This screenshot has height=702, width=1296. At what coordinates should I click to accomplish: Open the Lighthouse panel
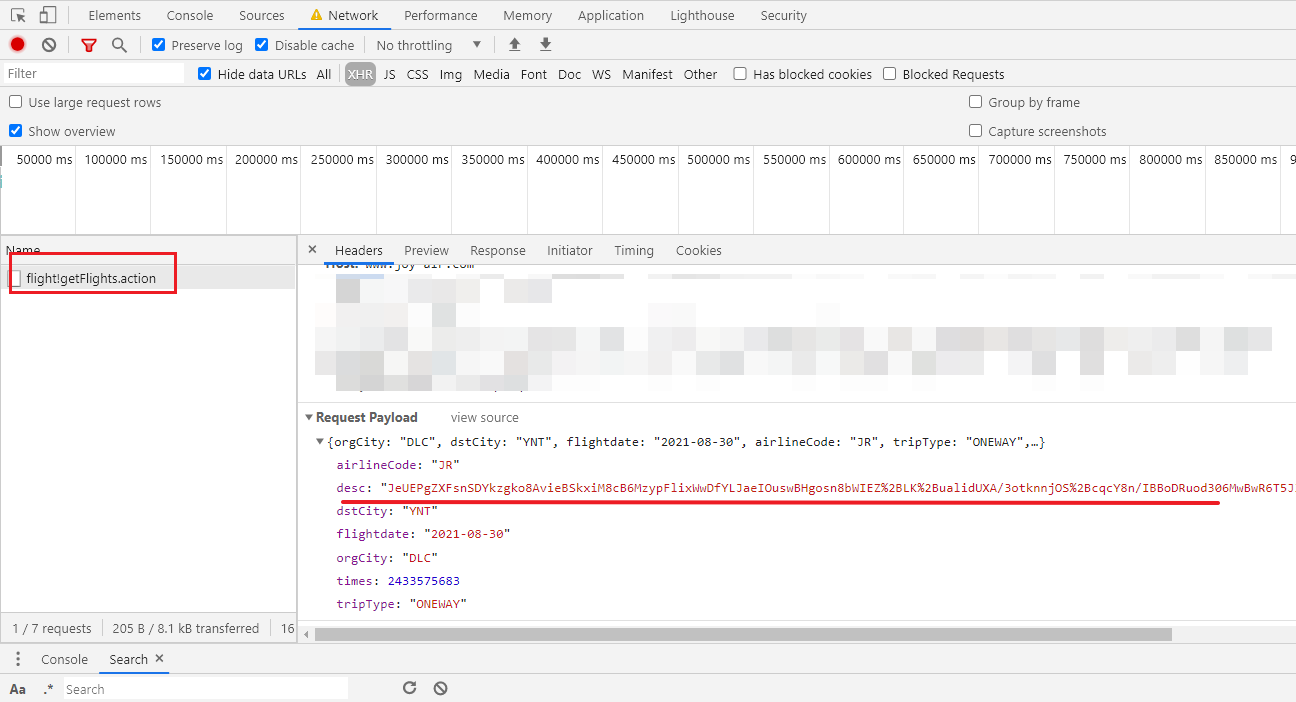tap(702, 15)
